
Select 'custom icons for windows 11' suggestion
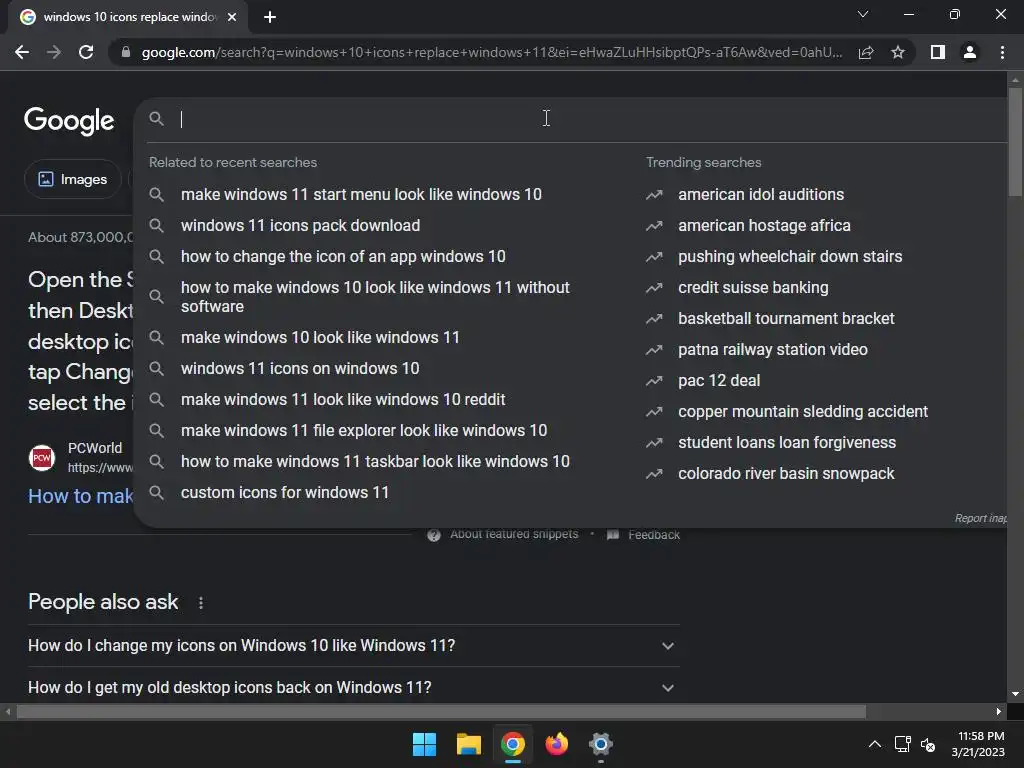285,492
